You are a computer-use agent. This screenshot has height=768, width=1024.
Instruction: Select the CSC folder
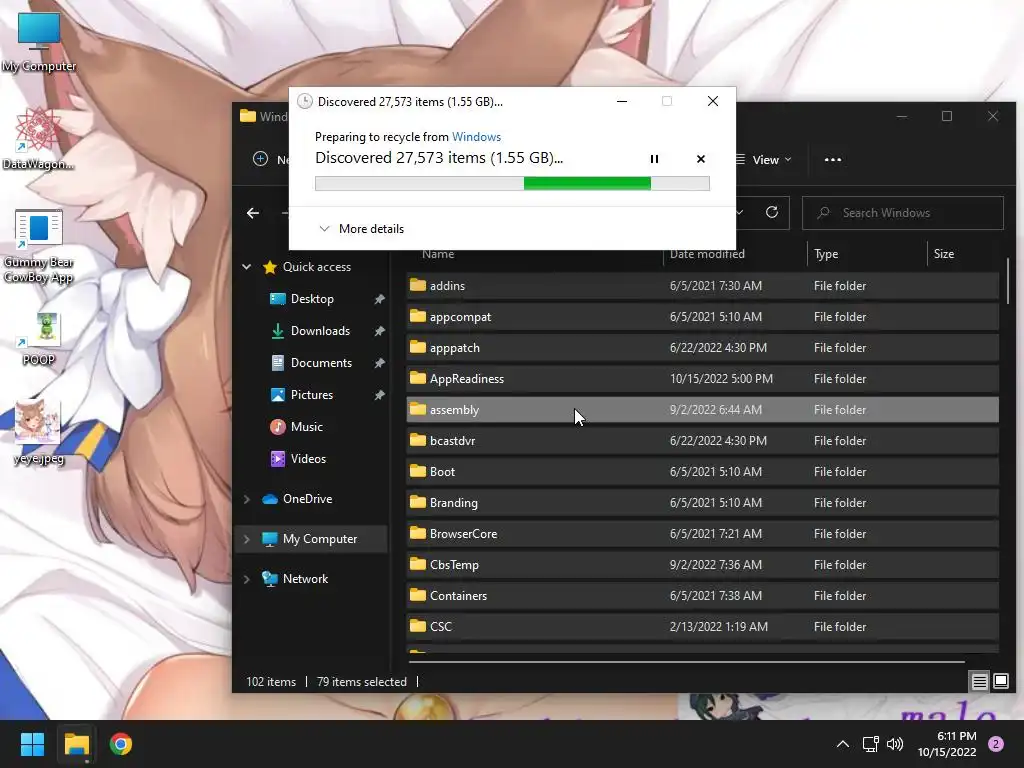(702, 627)
